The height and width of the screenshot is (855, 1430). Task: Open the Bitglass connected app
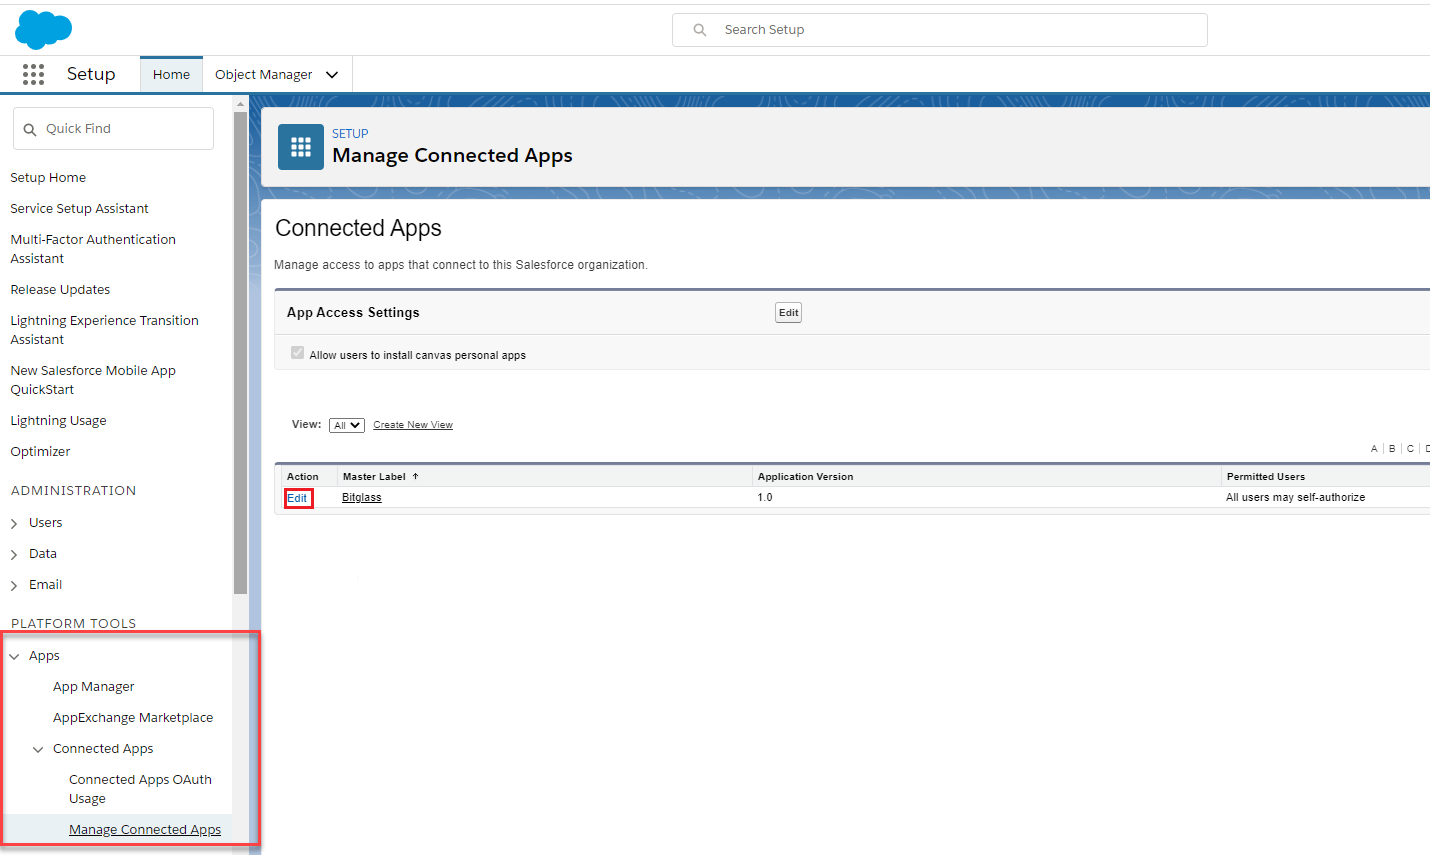click(361, 497)
